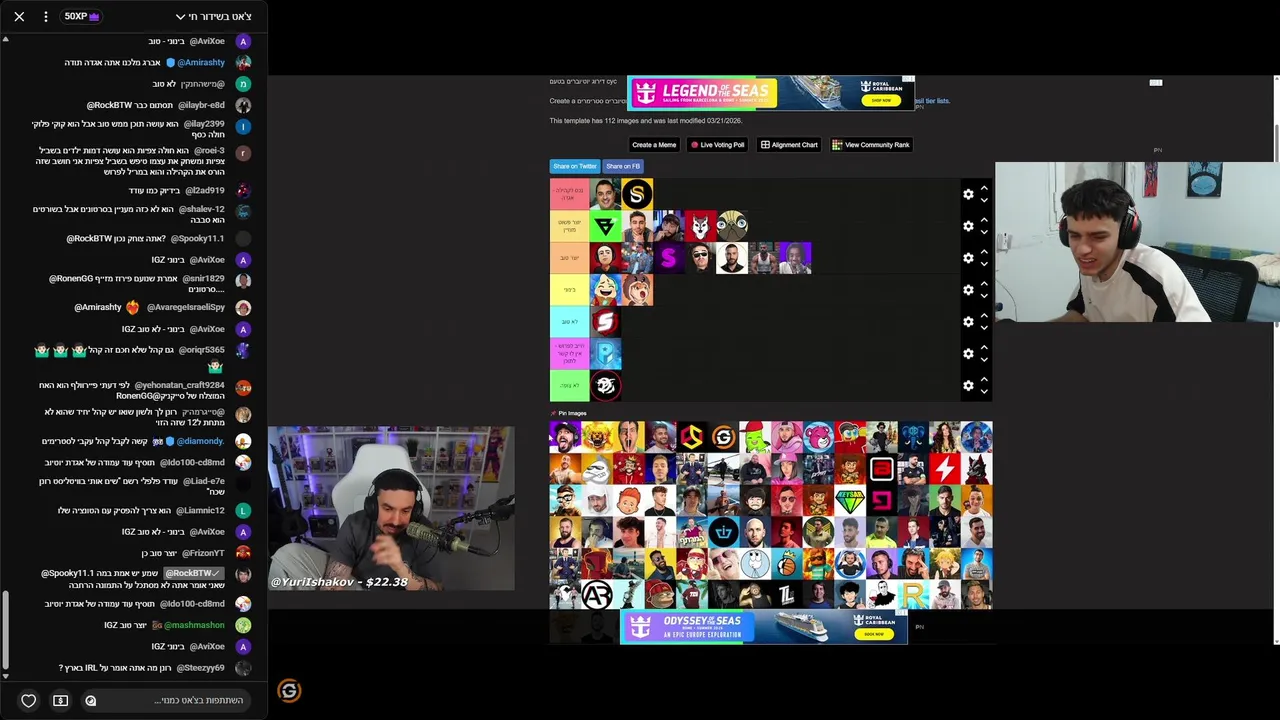
Task: Move the red top tier row down
Action: (984, 200)
